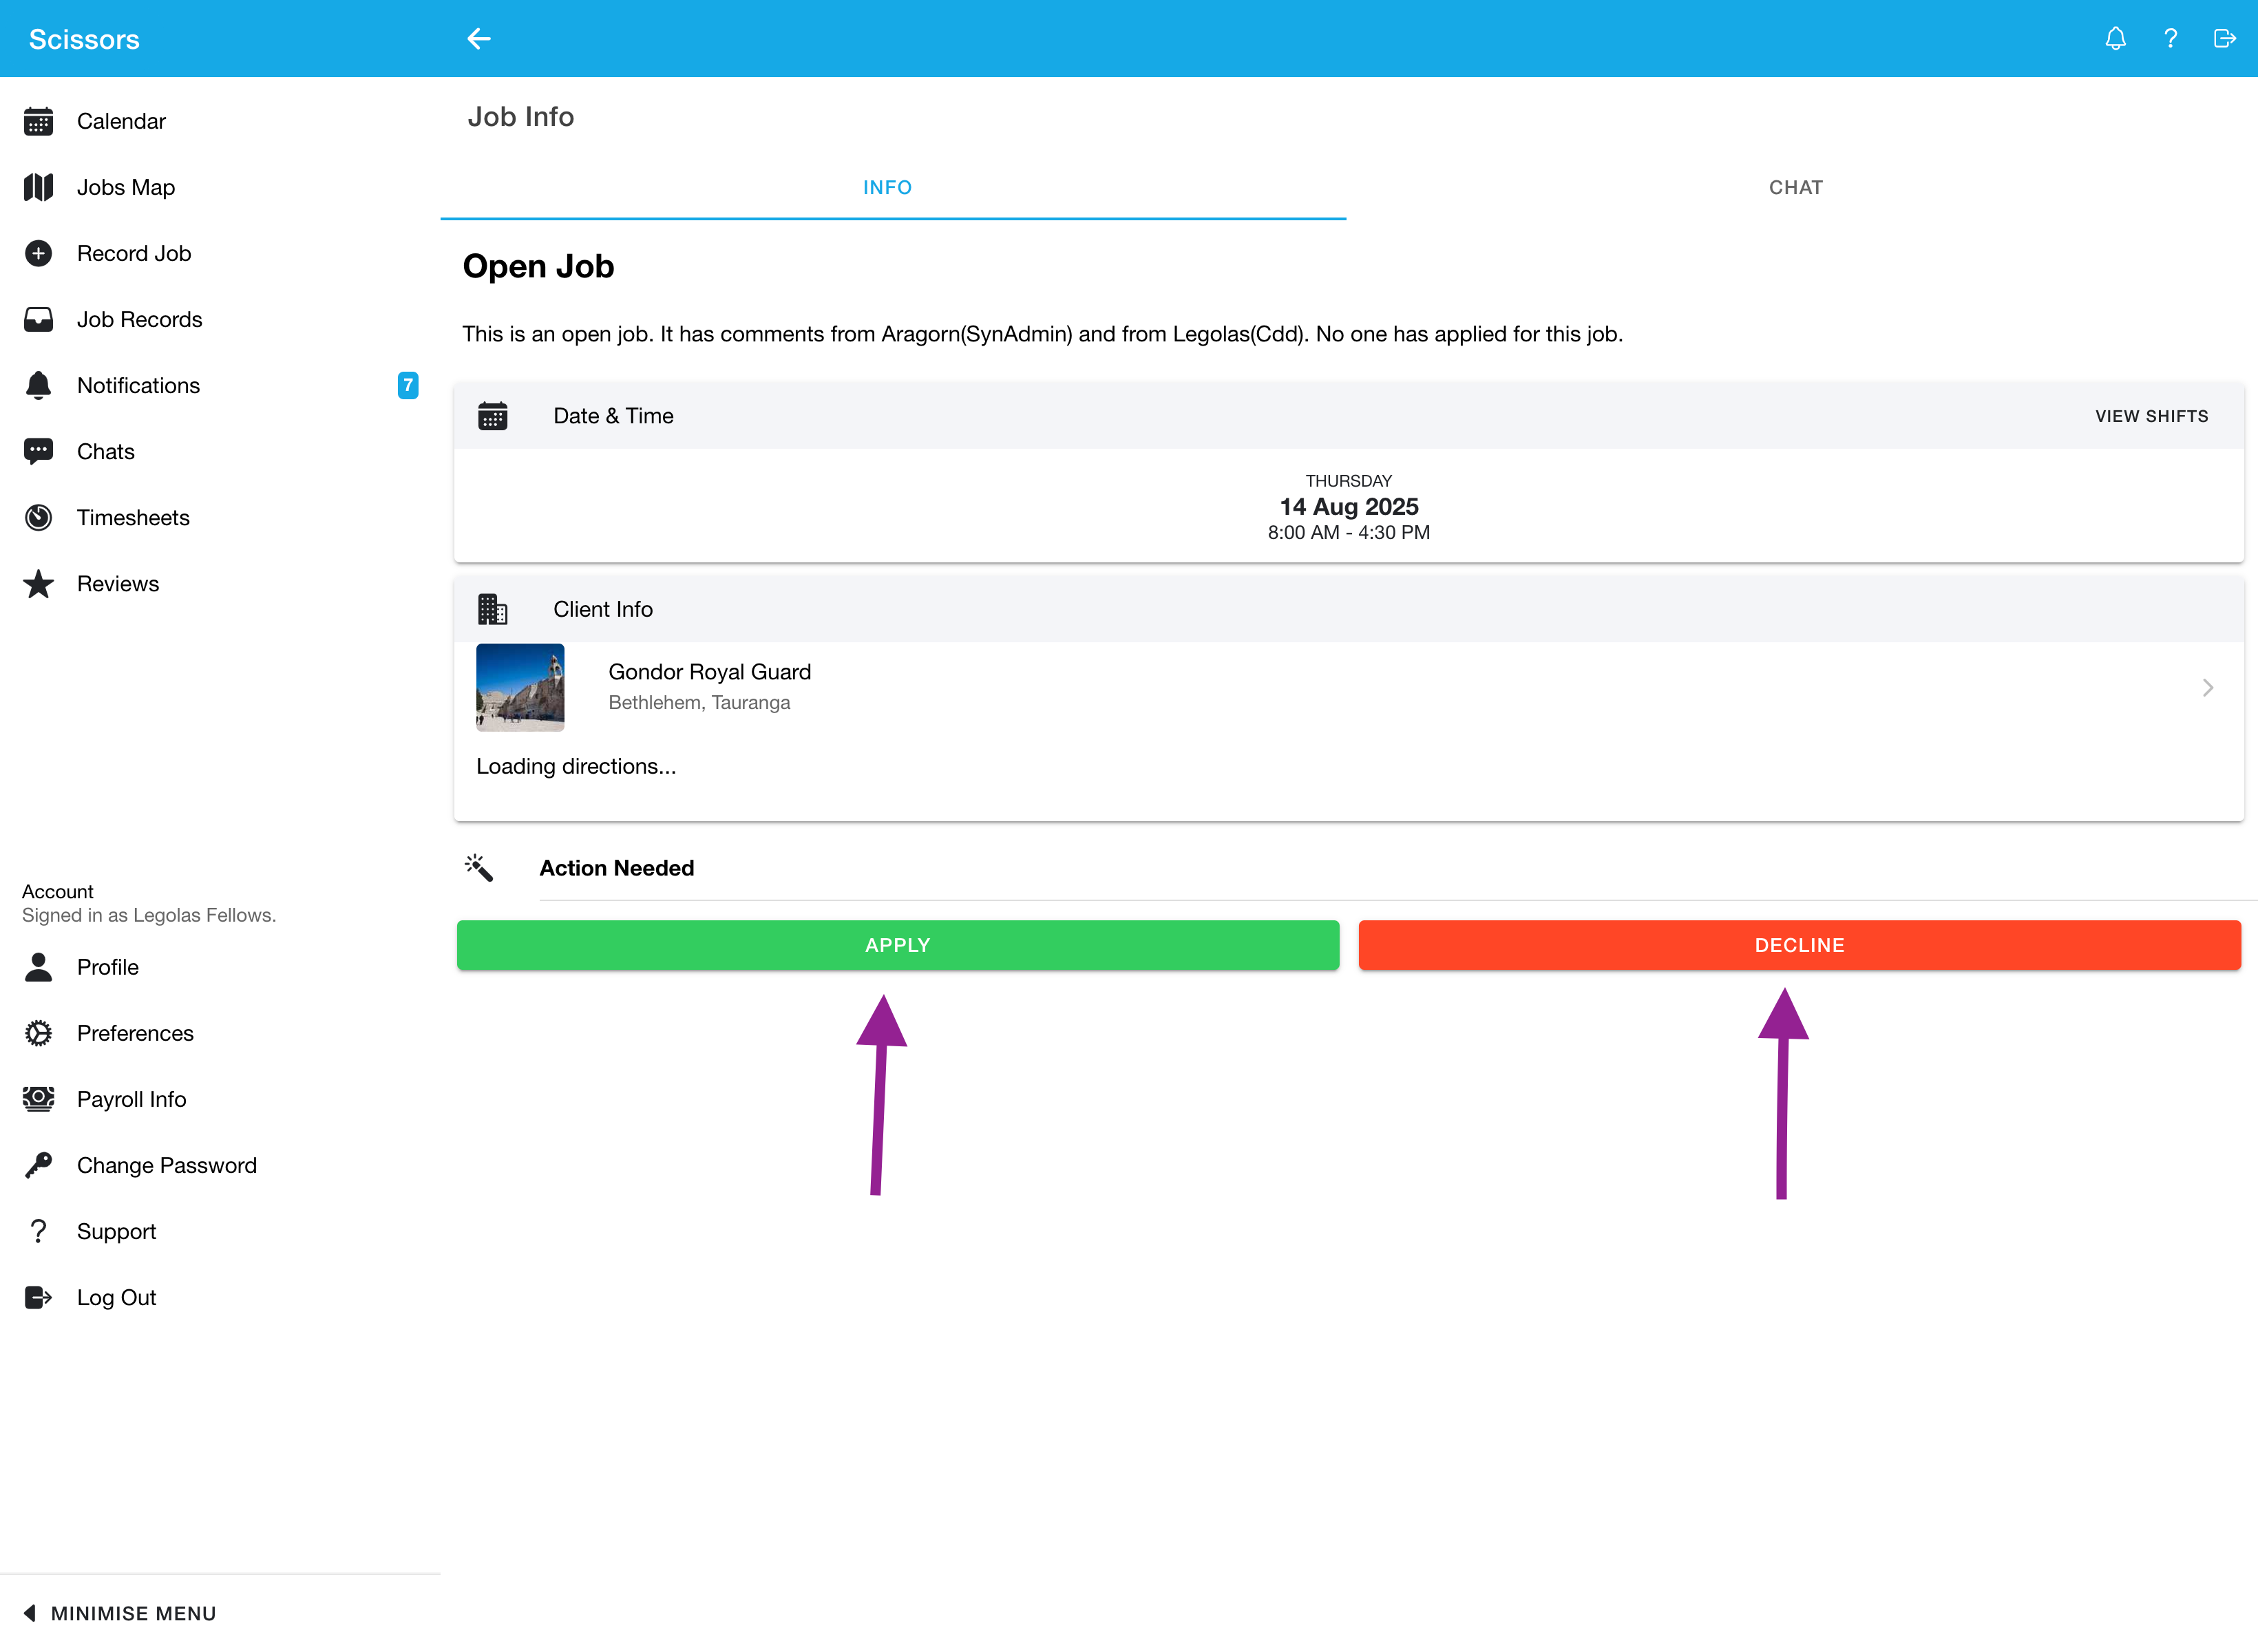Open Timesheets from sidebar

pos(133,517)
